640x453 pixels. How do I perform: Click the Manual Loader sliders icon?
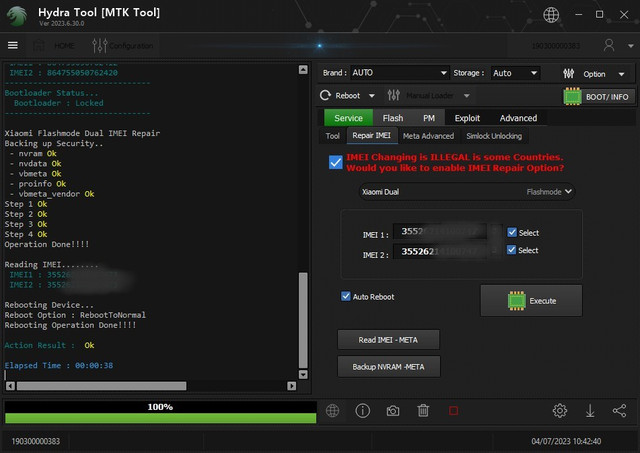[x=394, y=95]
